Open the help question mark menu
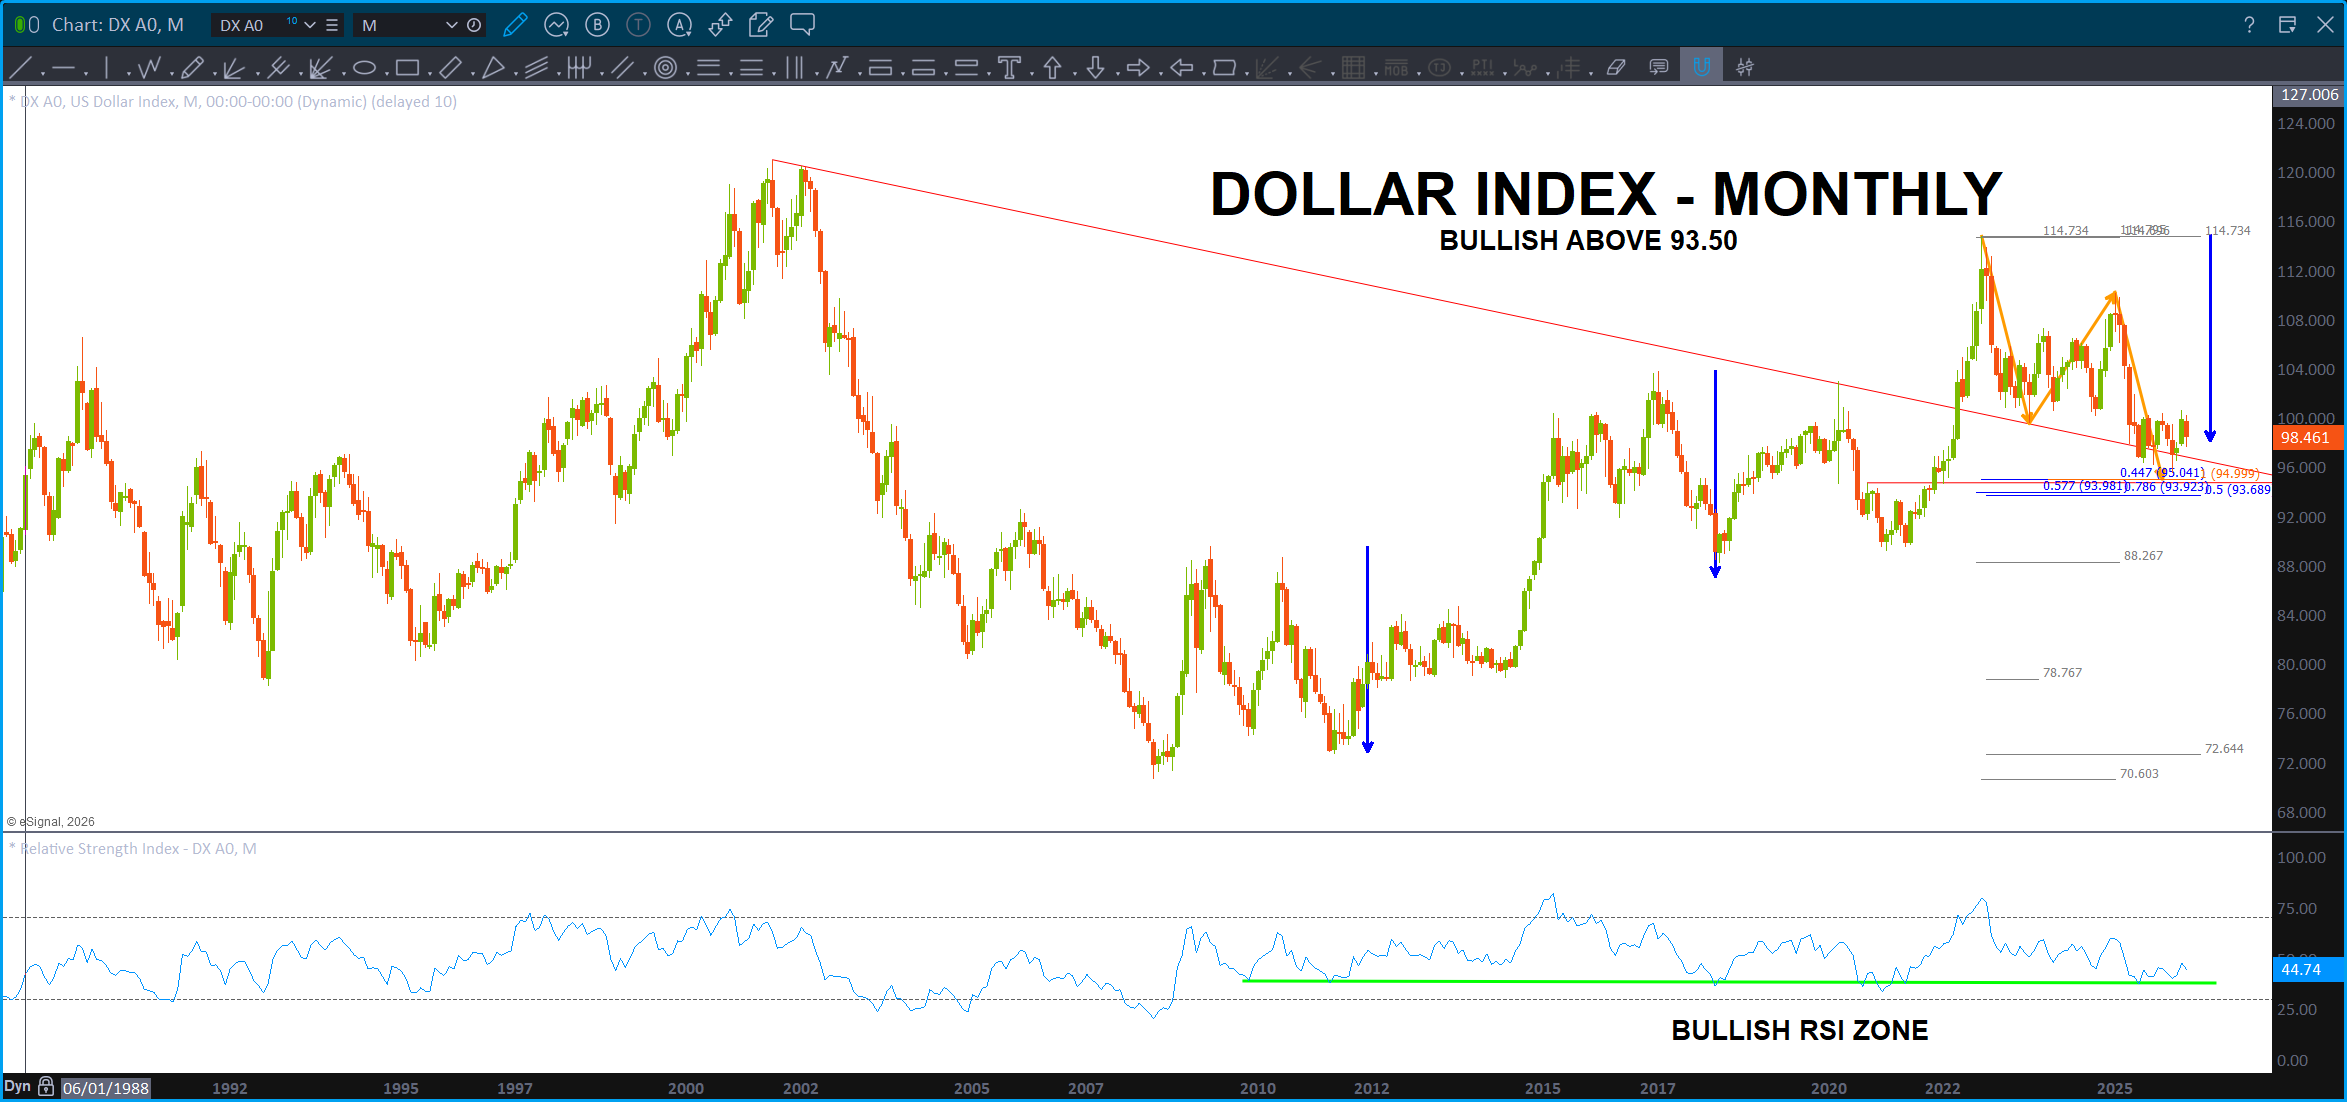The height and width of the screenshot is (1102, 2347). [x=2249, y=25]
